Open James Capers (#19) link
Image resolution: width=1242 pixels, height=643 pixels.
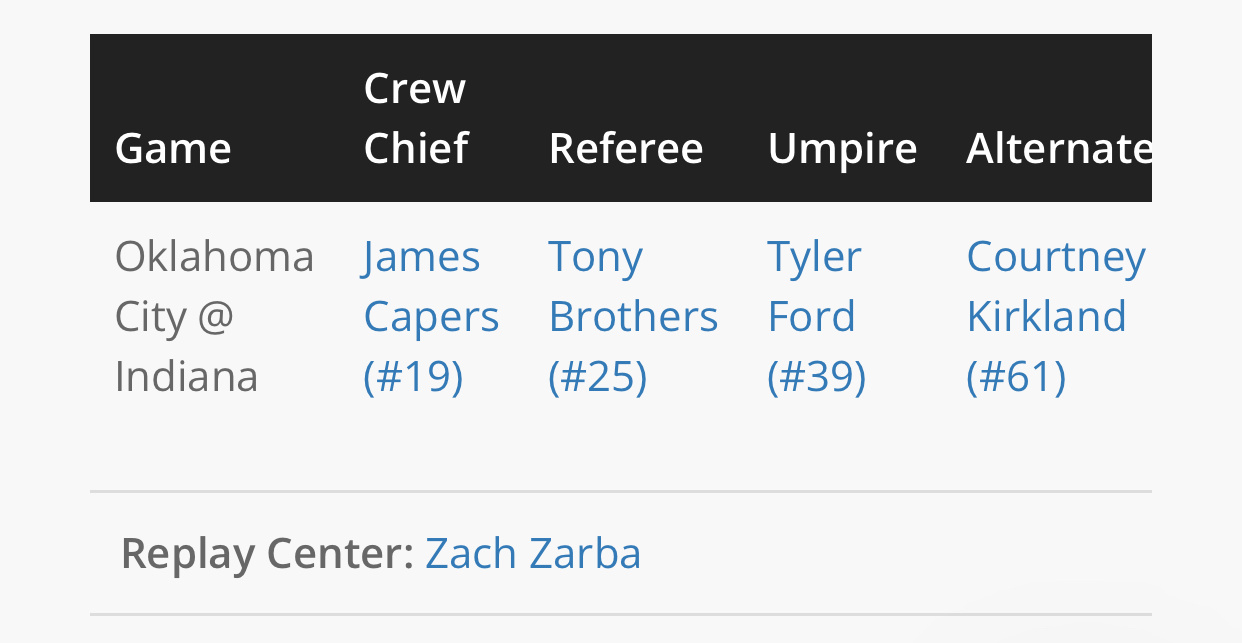click(x=431, y=317)
